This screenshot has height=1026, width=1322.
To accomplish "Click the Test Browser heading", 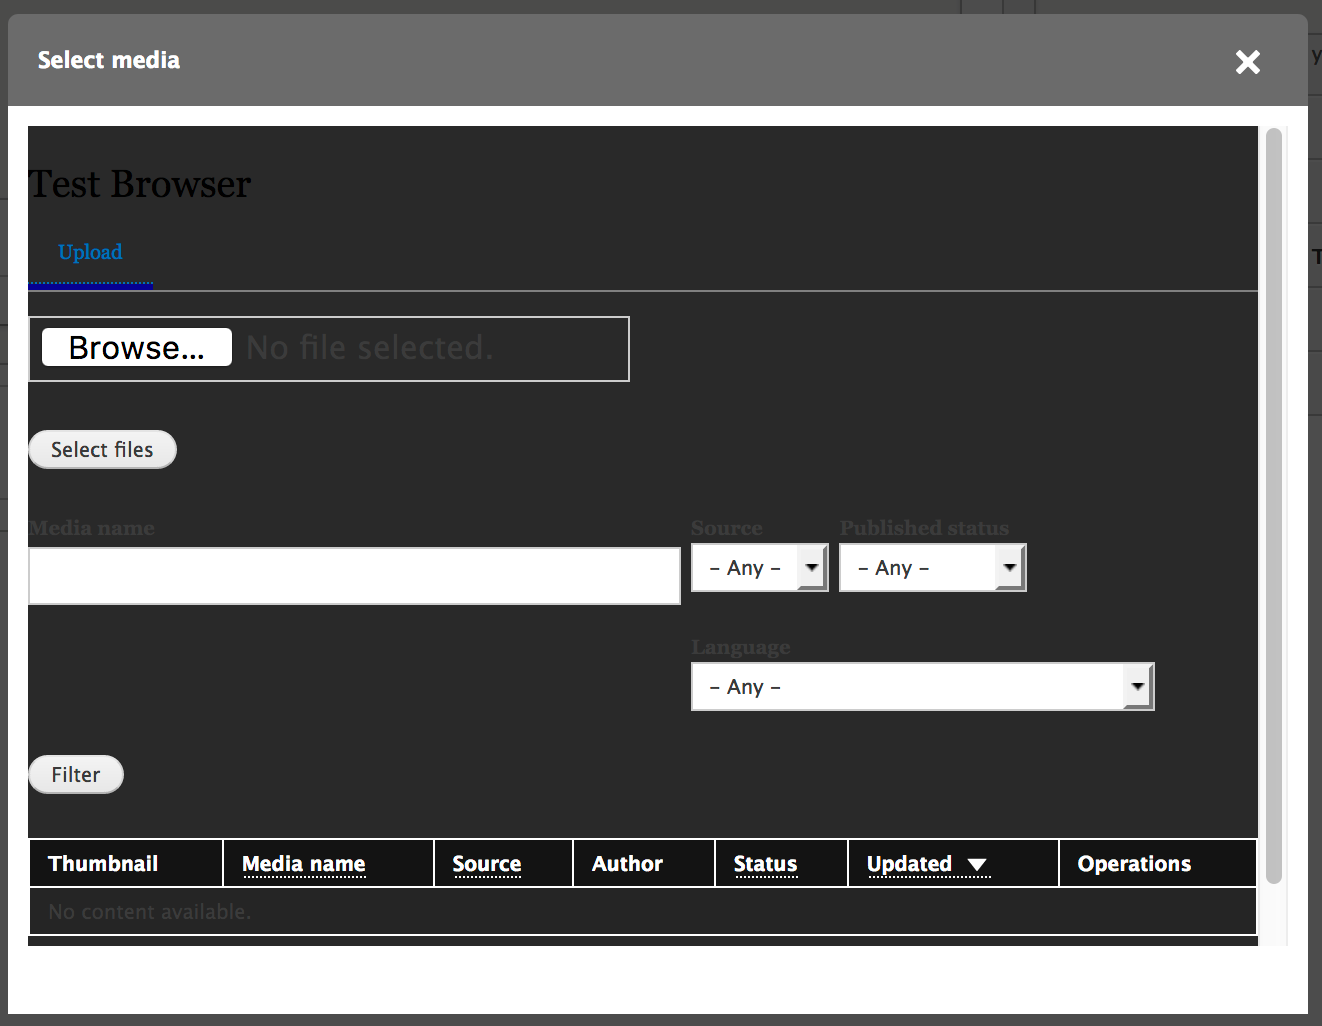I will [140, 185].
